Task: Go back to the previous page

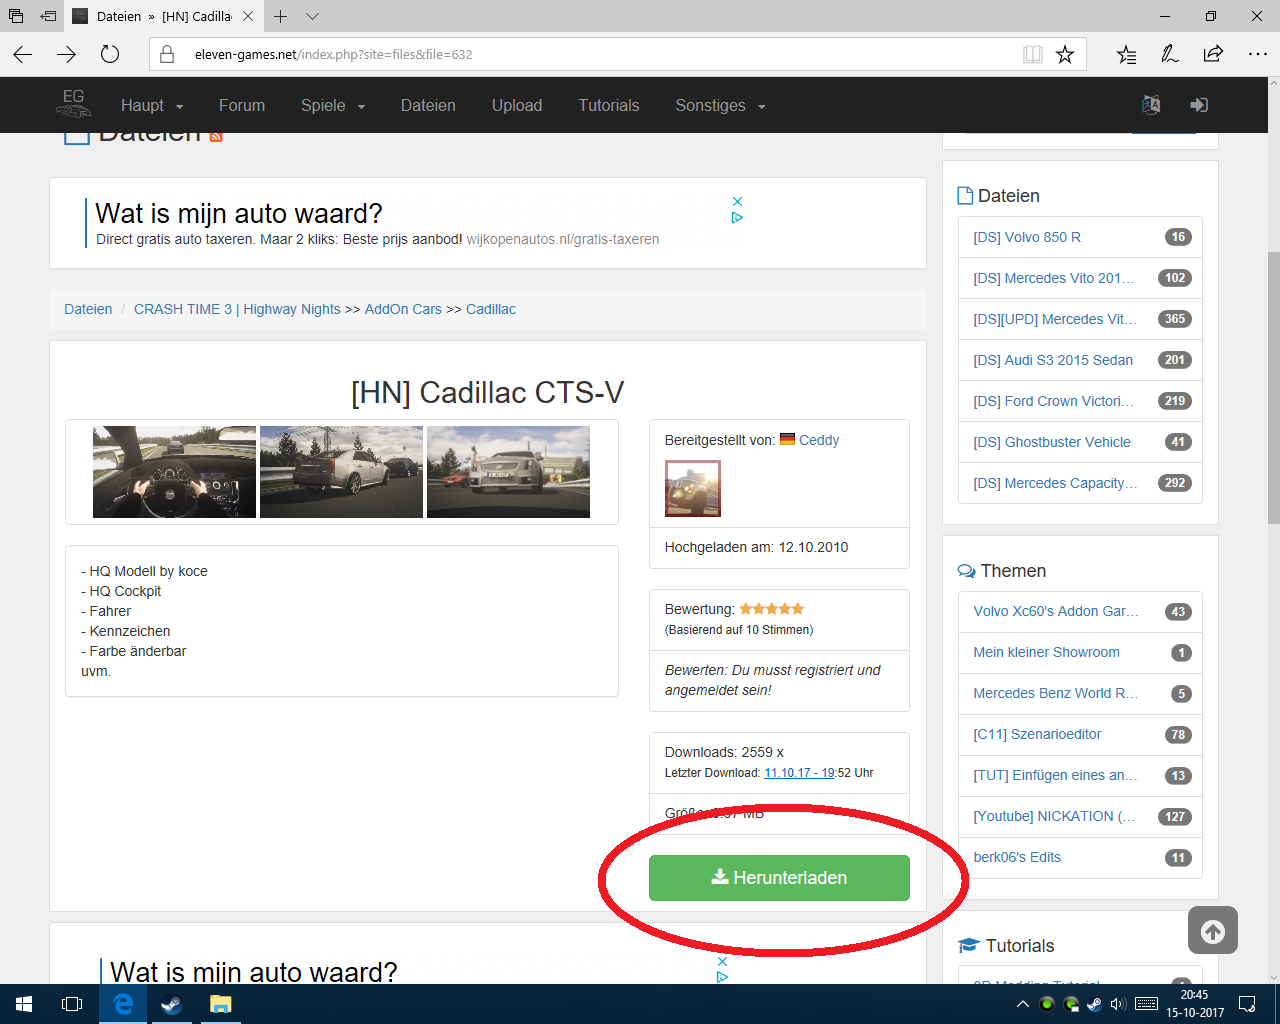Action: (x=23, y=54)
